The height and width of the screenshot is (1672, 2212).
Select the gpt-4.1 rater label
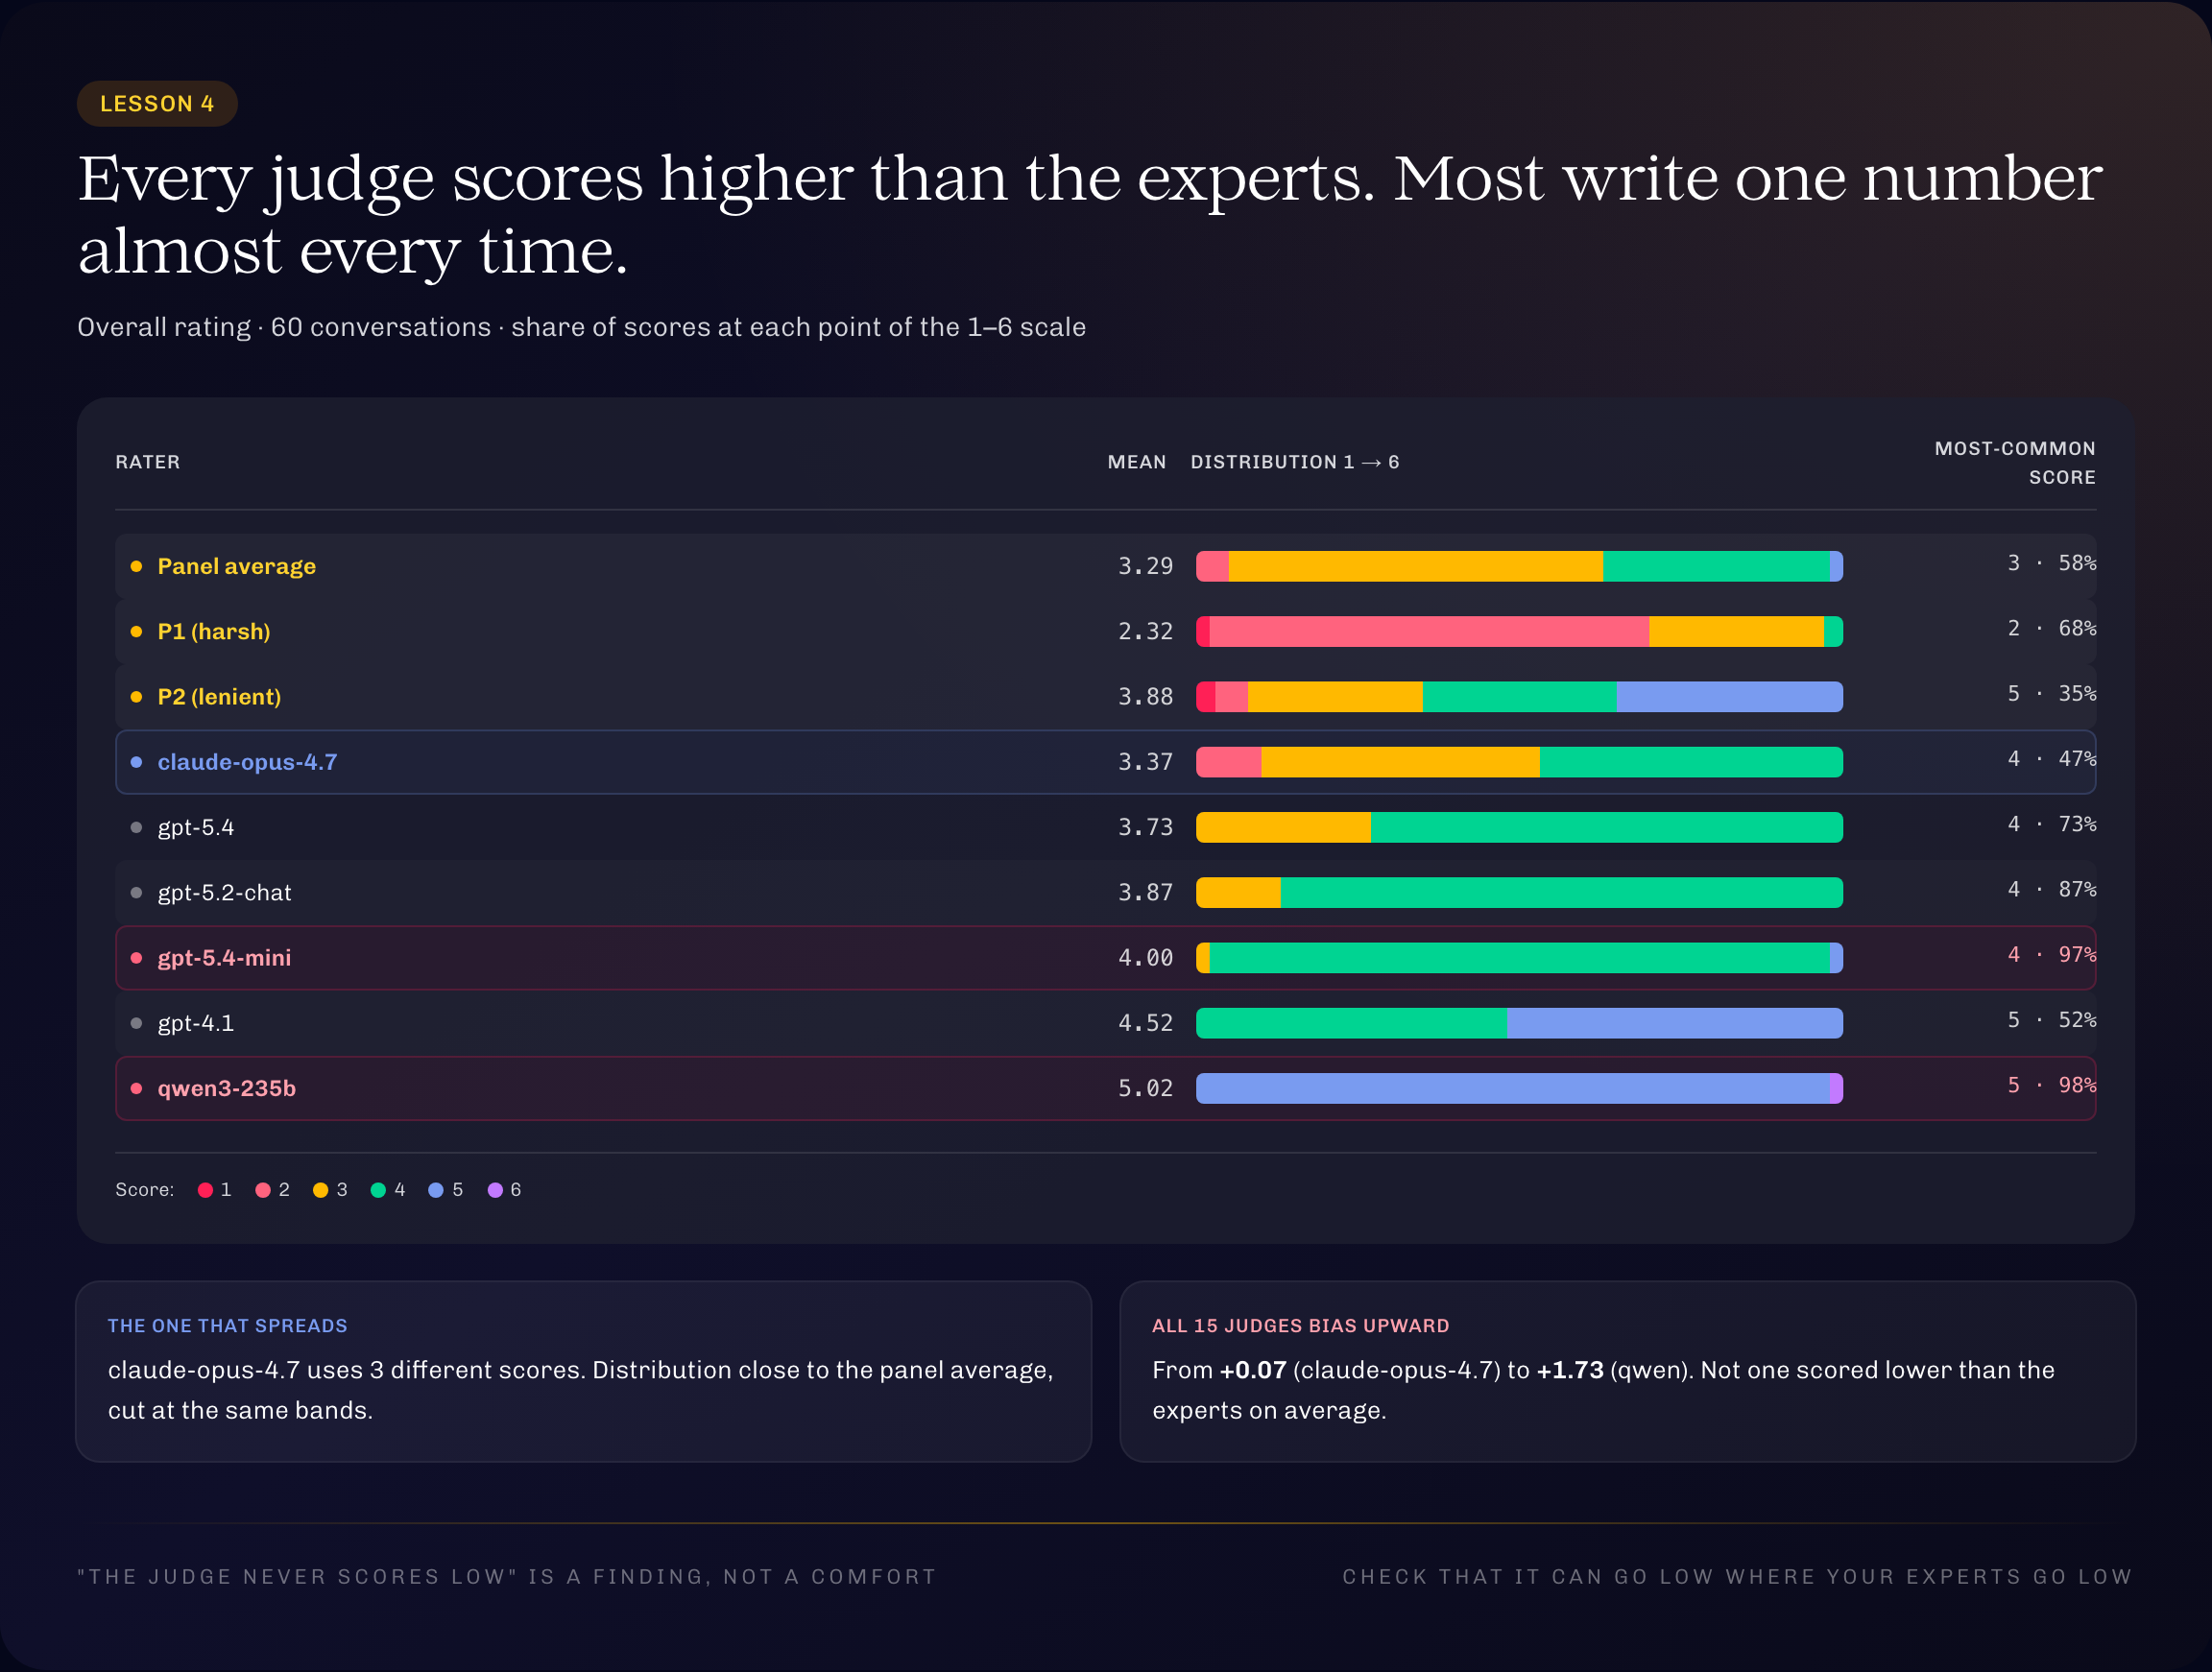[196, 1023]
